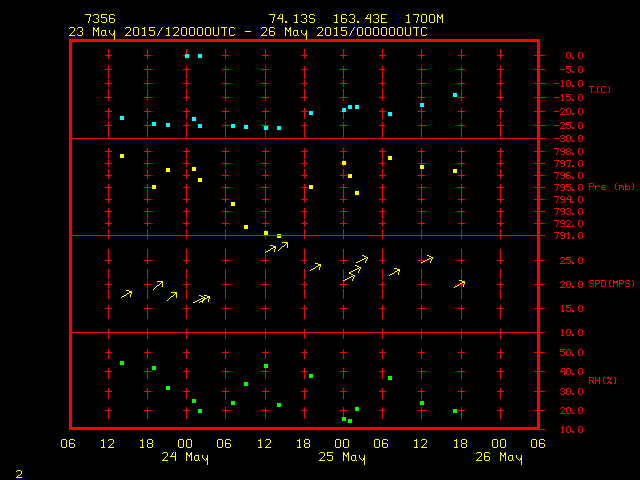This screenshot has height=480, width=640.
Task: Select the 24 May date label
Action: coord(185,458)
